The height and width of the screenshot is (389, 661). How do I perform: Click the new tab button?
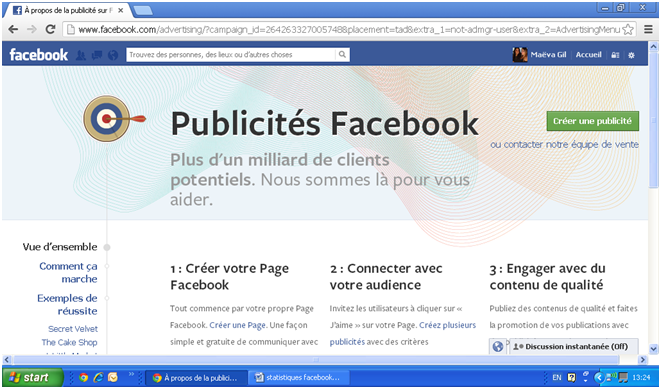143,11
